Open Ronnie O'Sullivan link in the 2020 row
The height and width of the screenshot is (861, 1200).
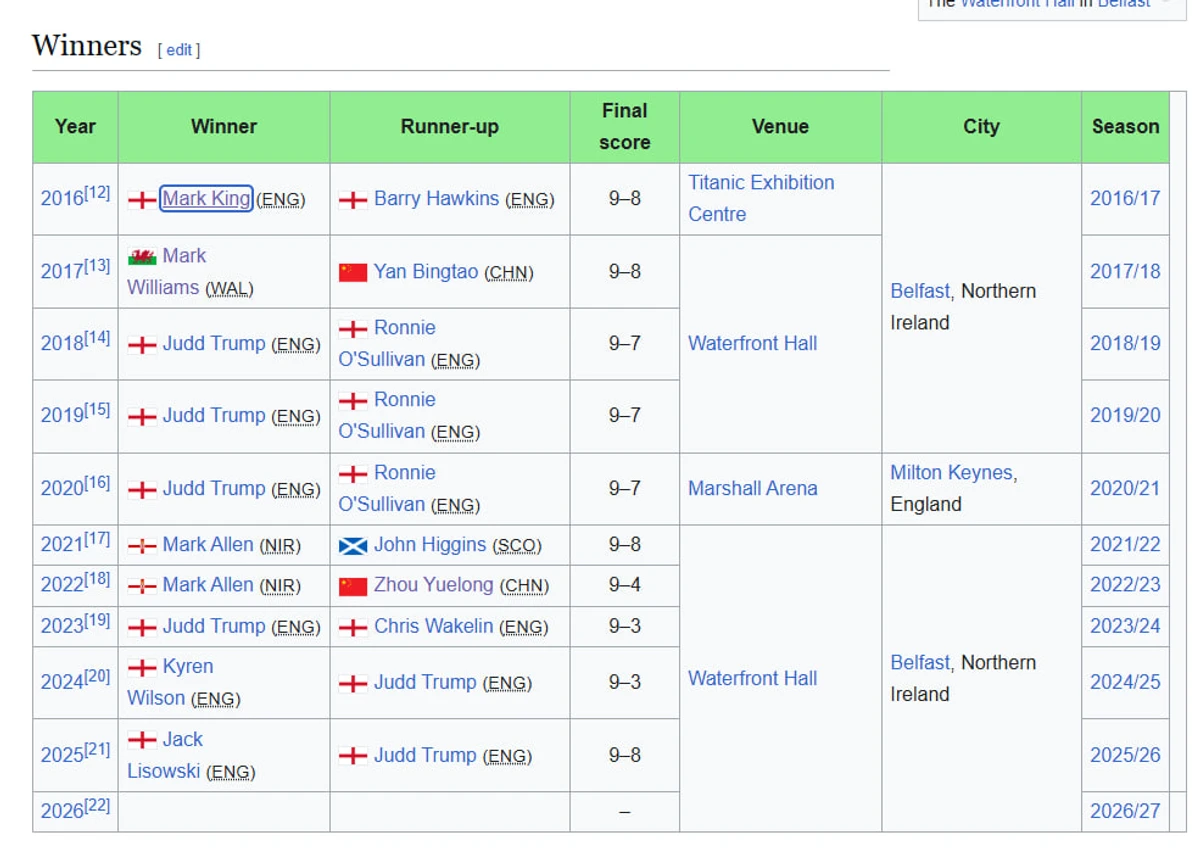tap(387, 488)
